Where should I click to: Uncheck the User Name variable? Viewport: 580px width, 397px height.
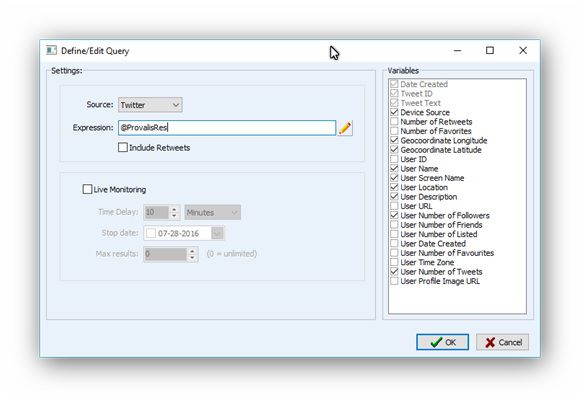click(x=394, y=168)
